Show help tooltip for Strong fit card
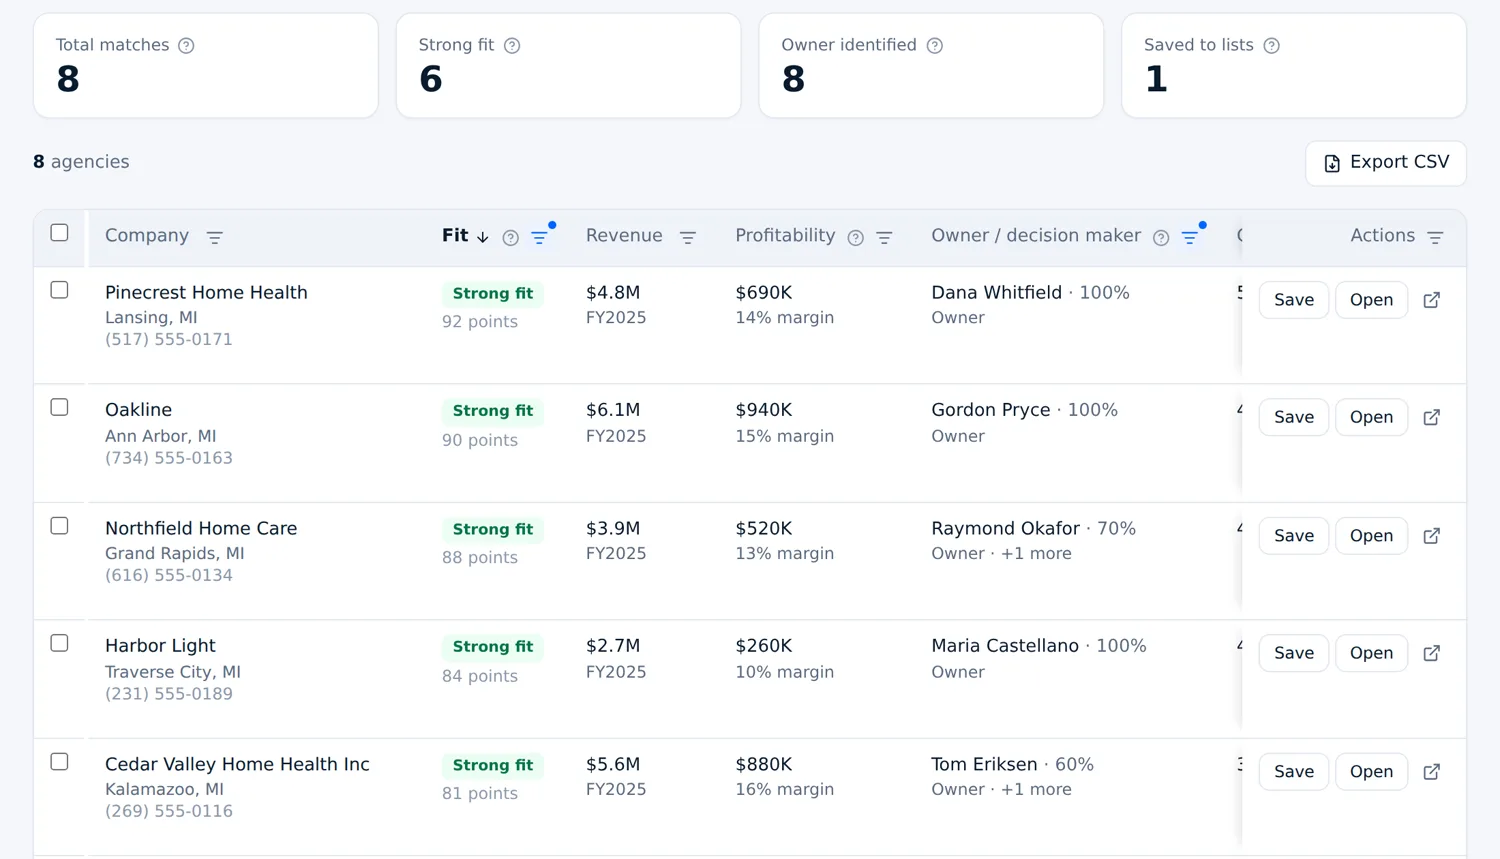1500x859 pixels. click(512, 45)
